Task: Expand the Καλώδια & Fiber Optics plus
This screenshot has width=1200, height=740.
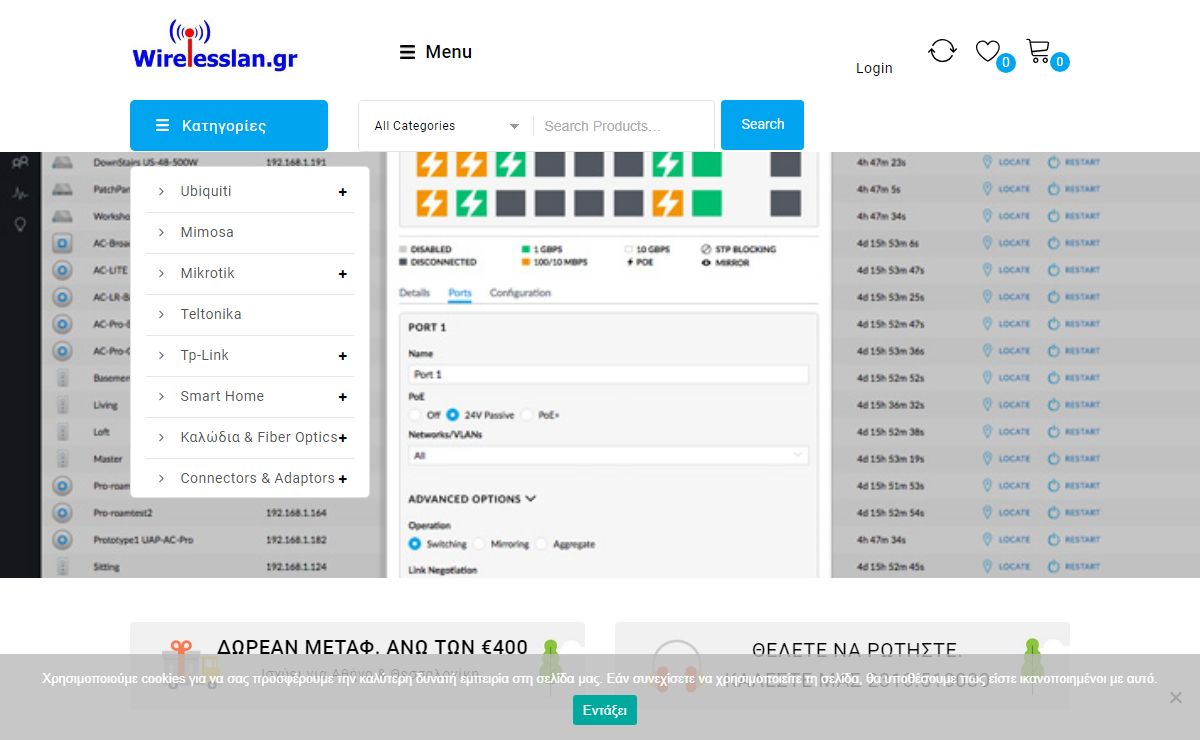Action: coord(343,438)
